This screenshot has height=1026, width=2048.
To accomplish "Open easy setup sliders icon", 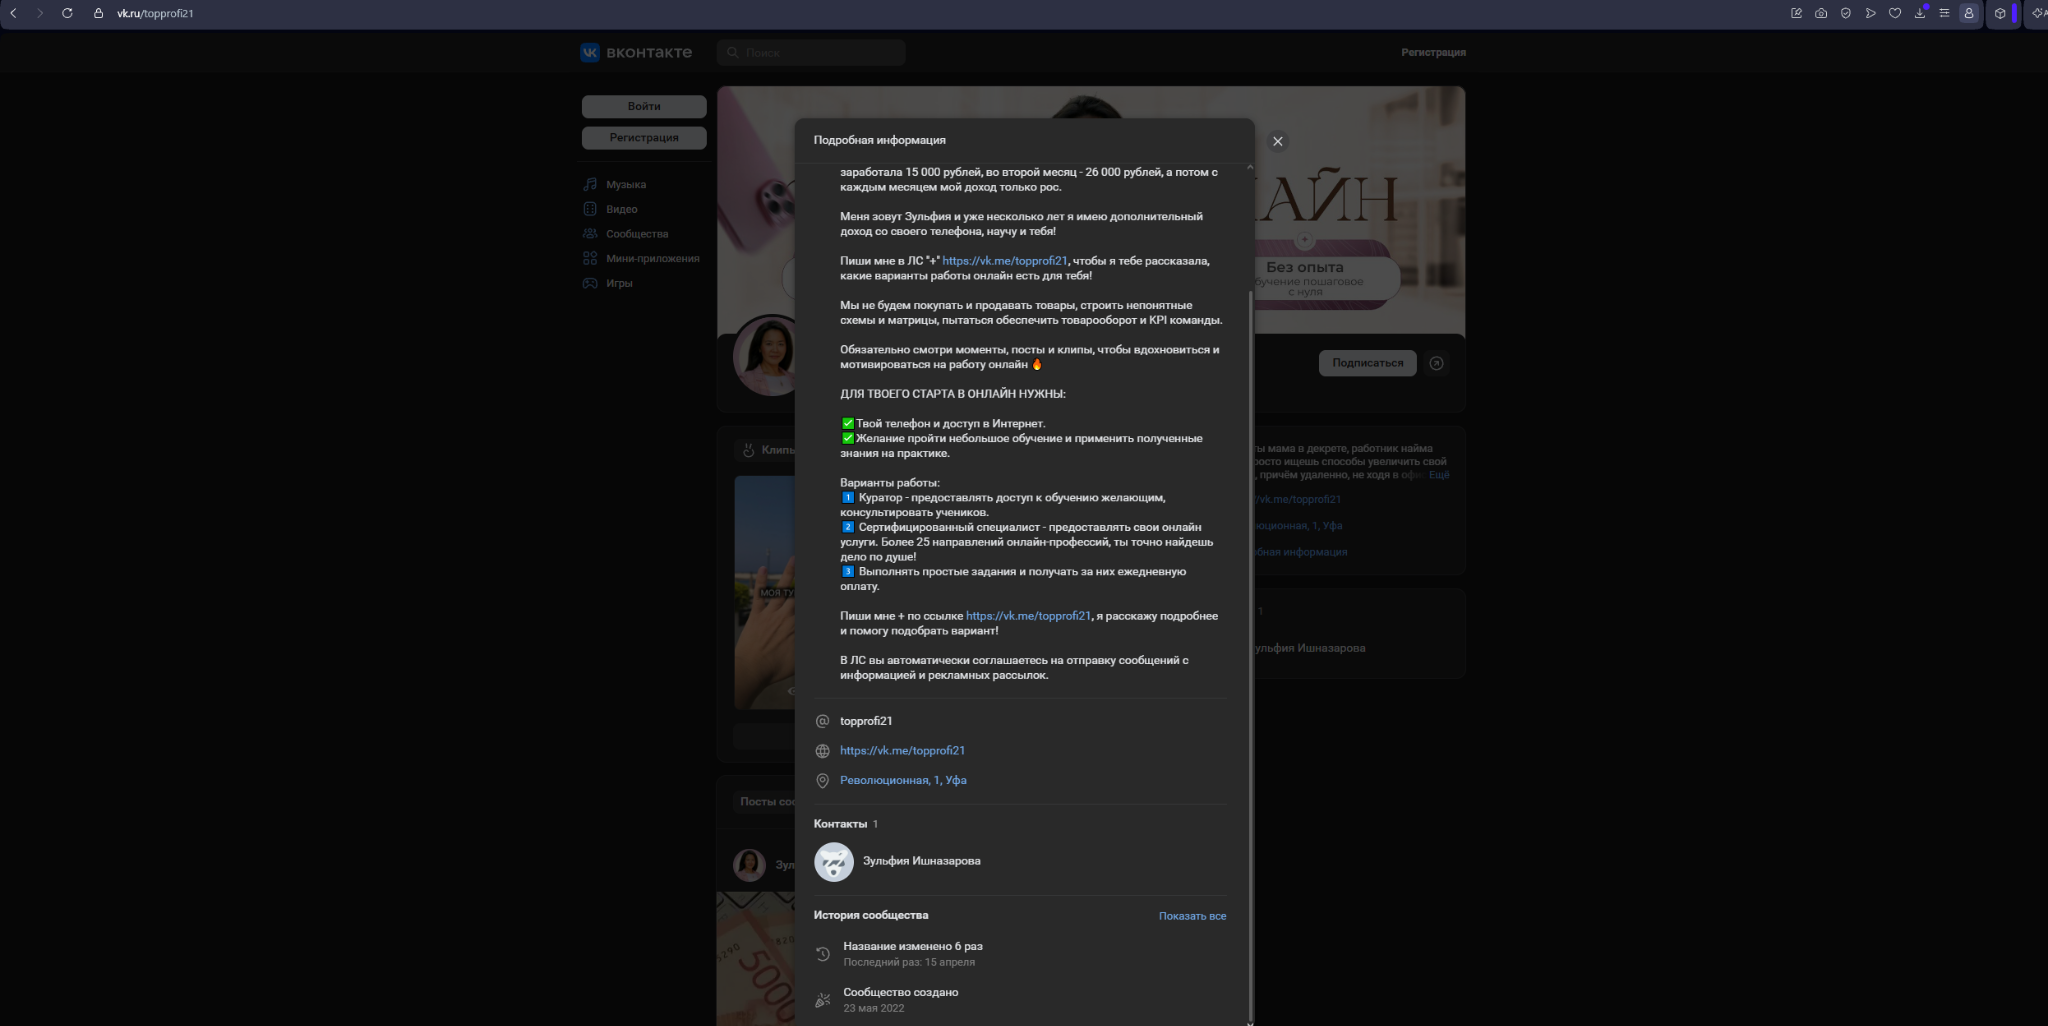I will coord(1944,13).
